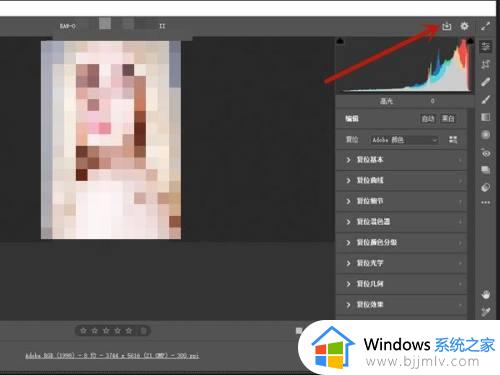Open more image settings three dots
500x375 pixels.
coord(486,202)
